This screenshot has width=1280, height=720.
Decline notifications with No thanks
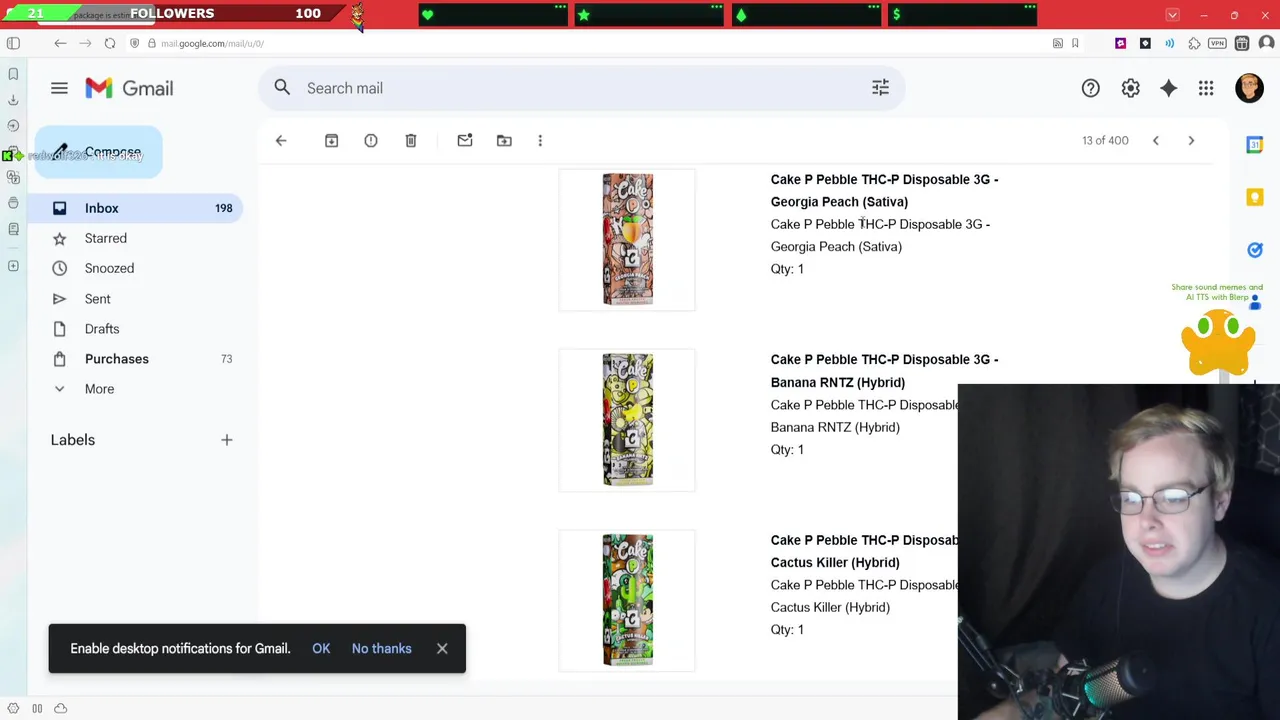click(x=381, y=648)
